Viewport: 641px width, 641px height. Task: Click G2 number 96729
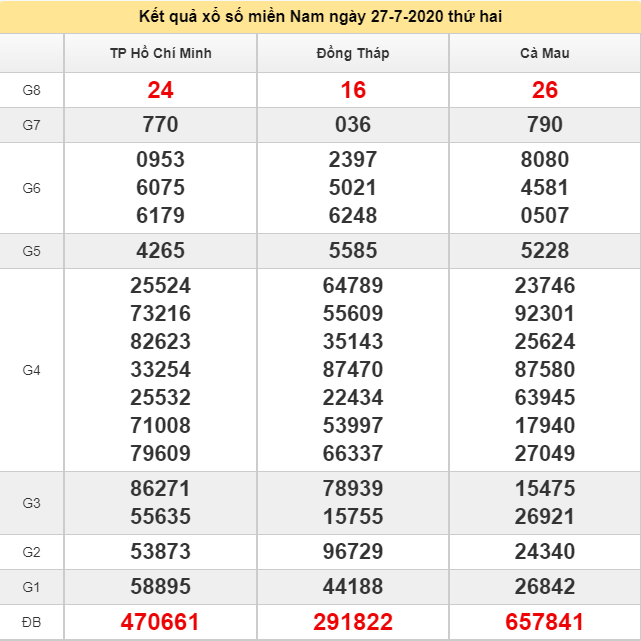pyautogui.click(x=353, y=551)
